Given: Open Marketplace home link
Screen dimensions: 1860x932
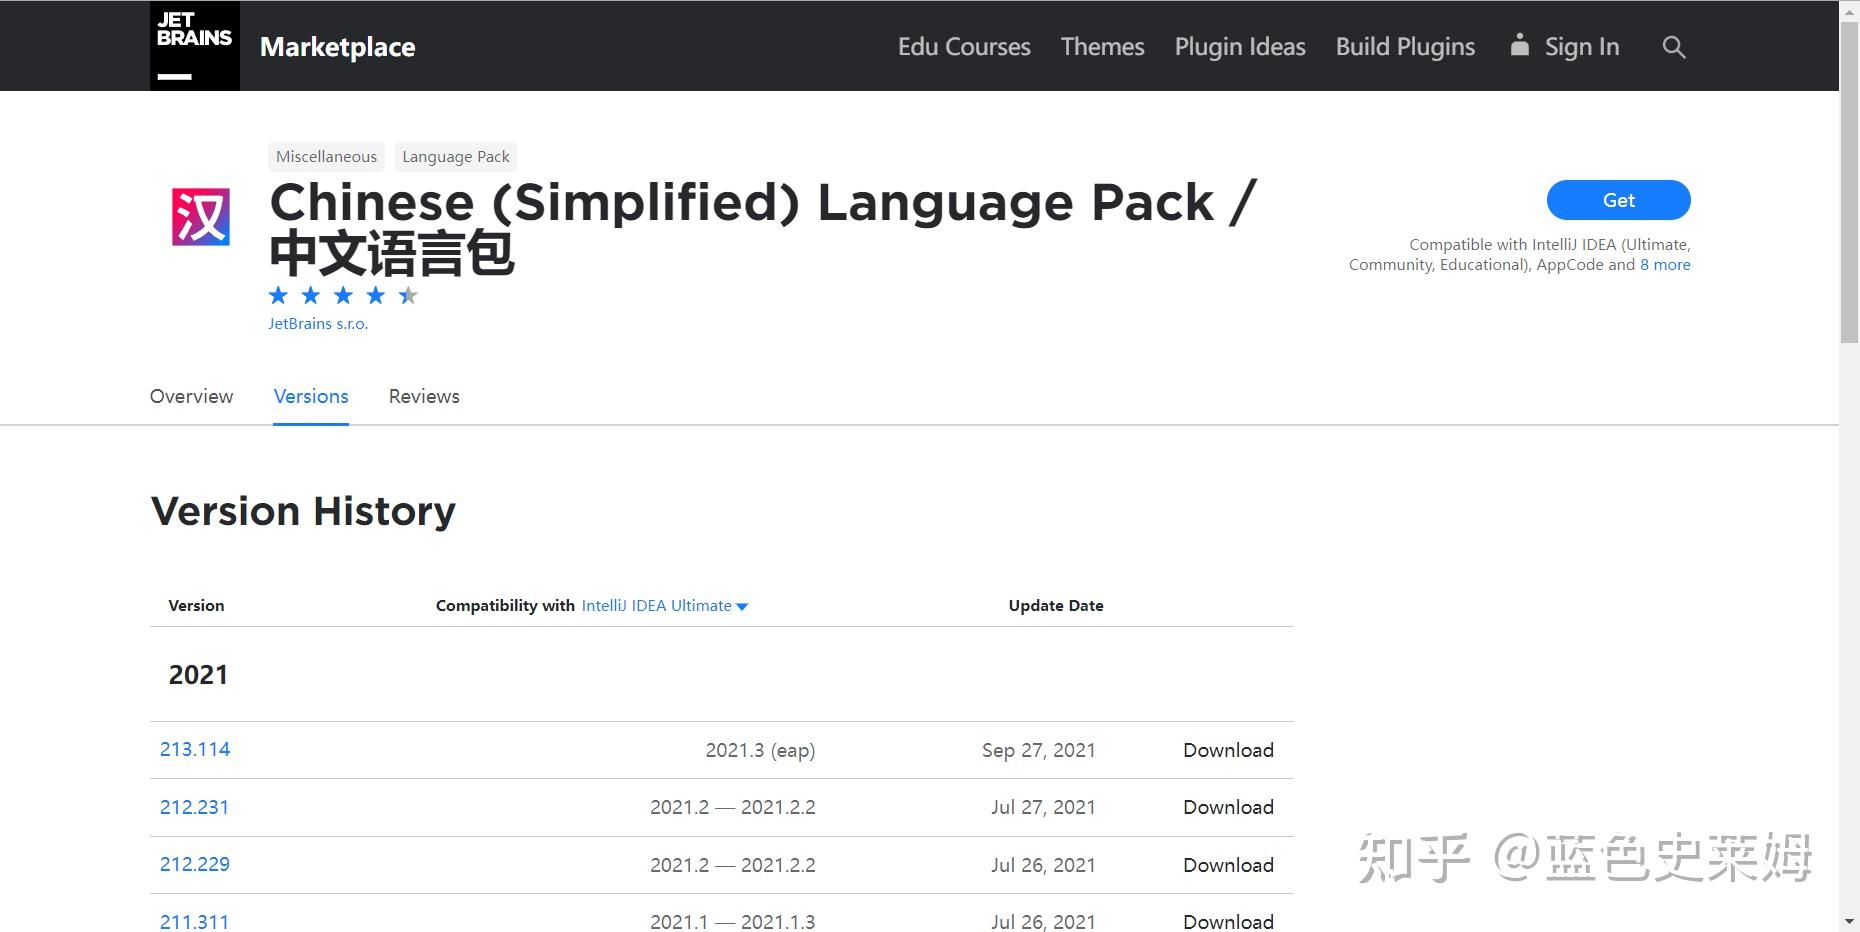Looking at the screenshot, I should [x=337, y=47].
